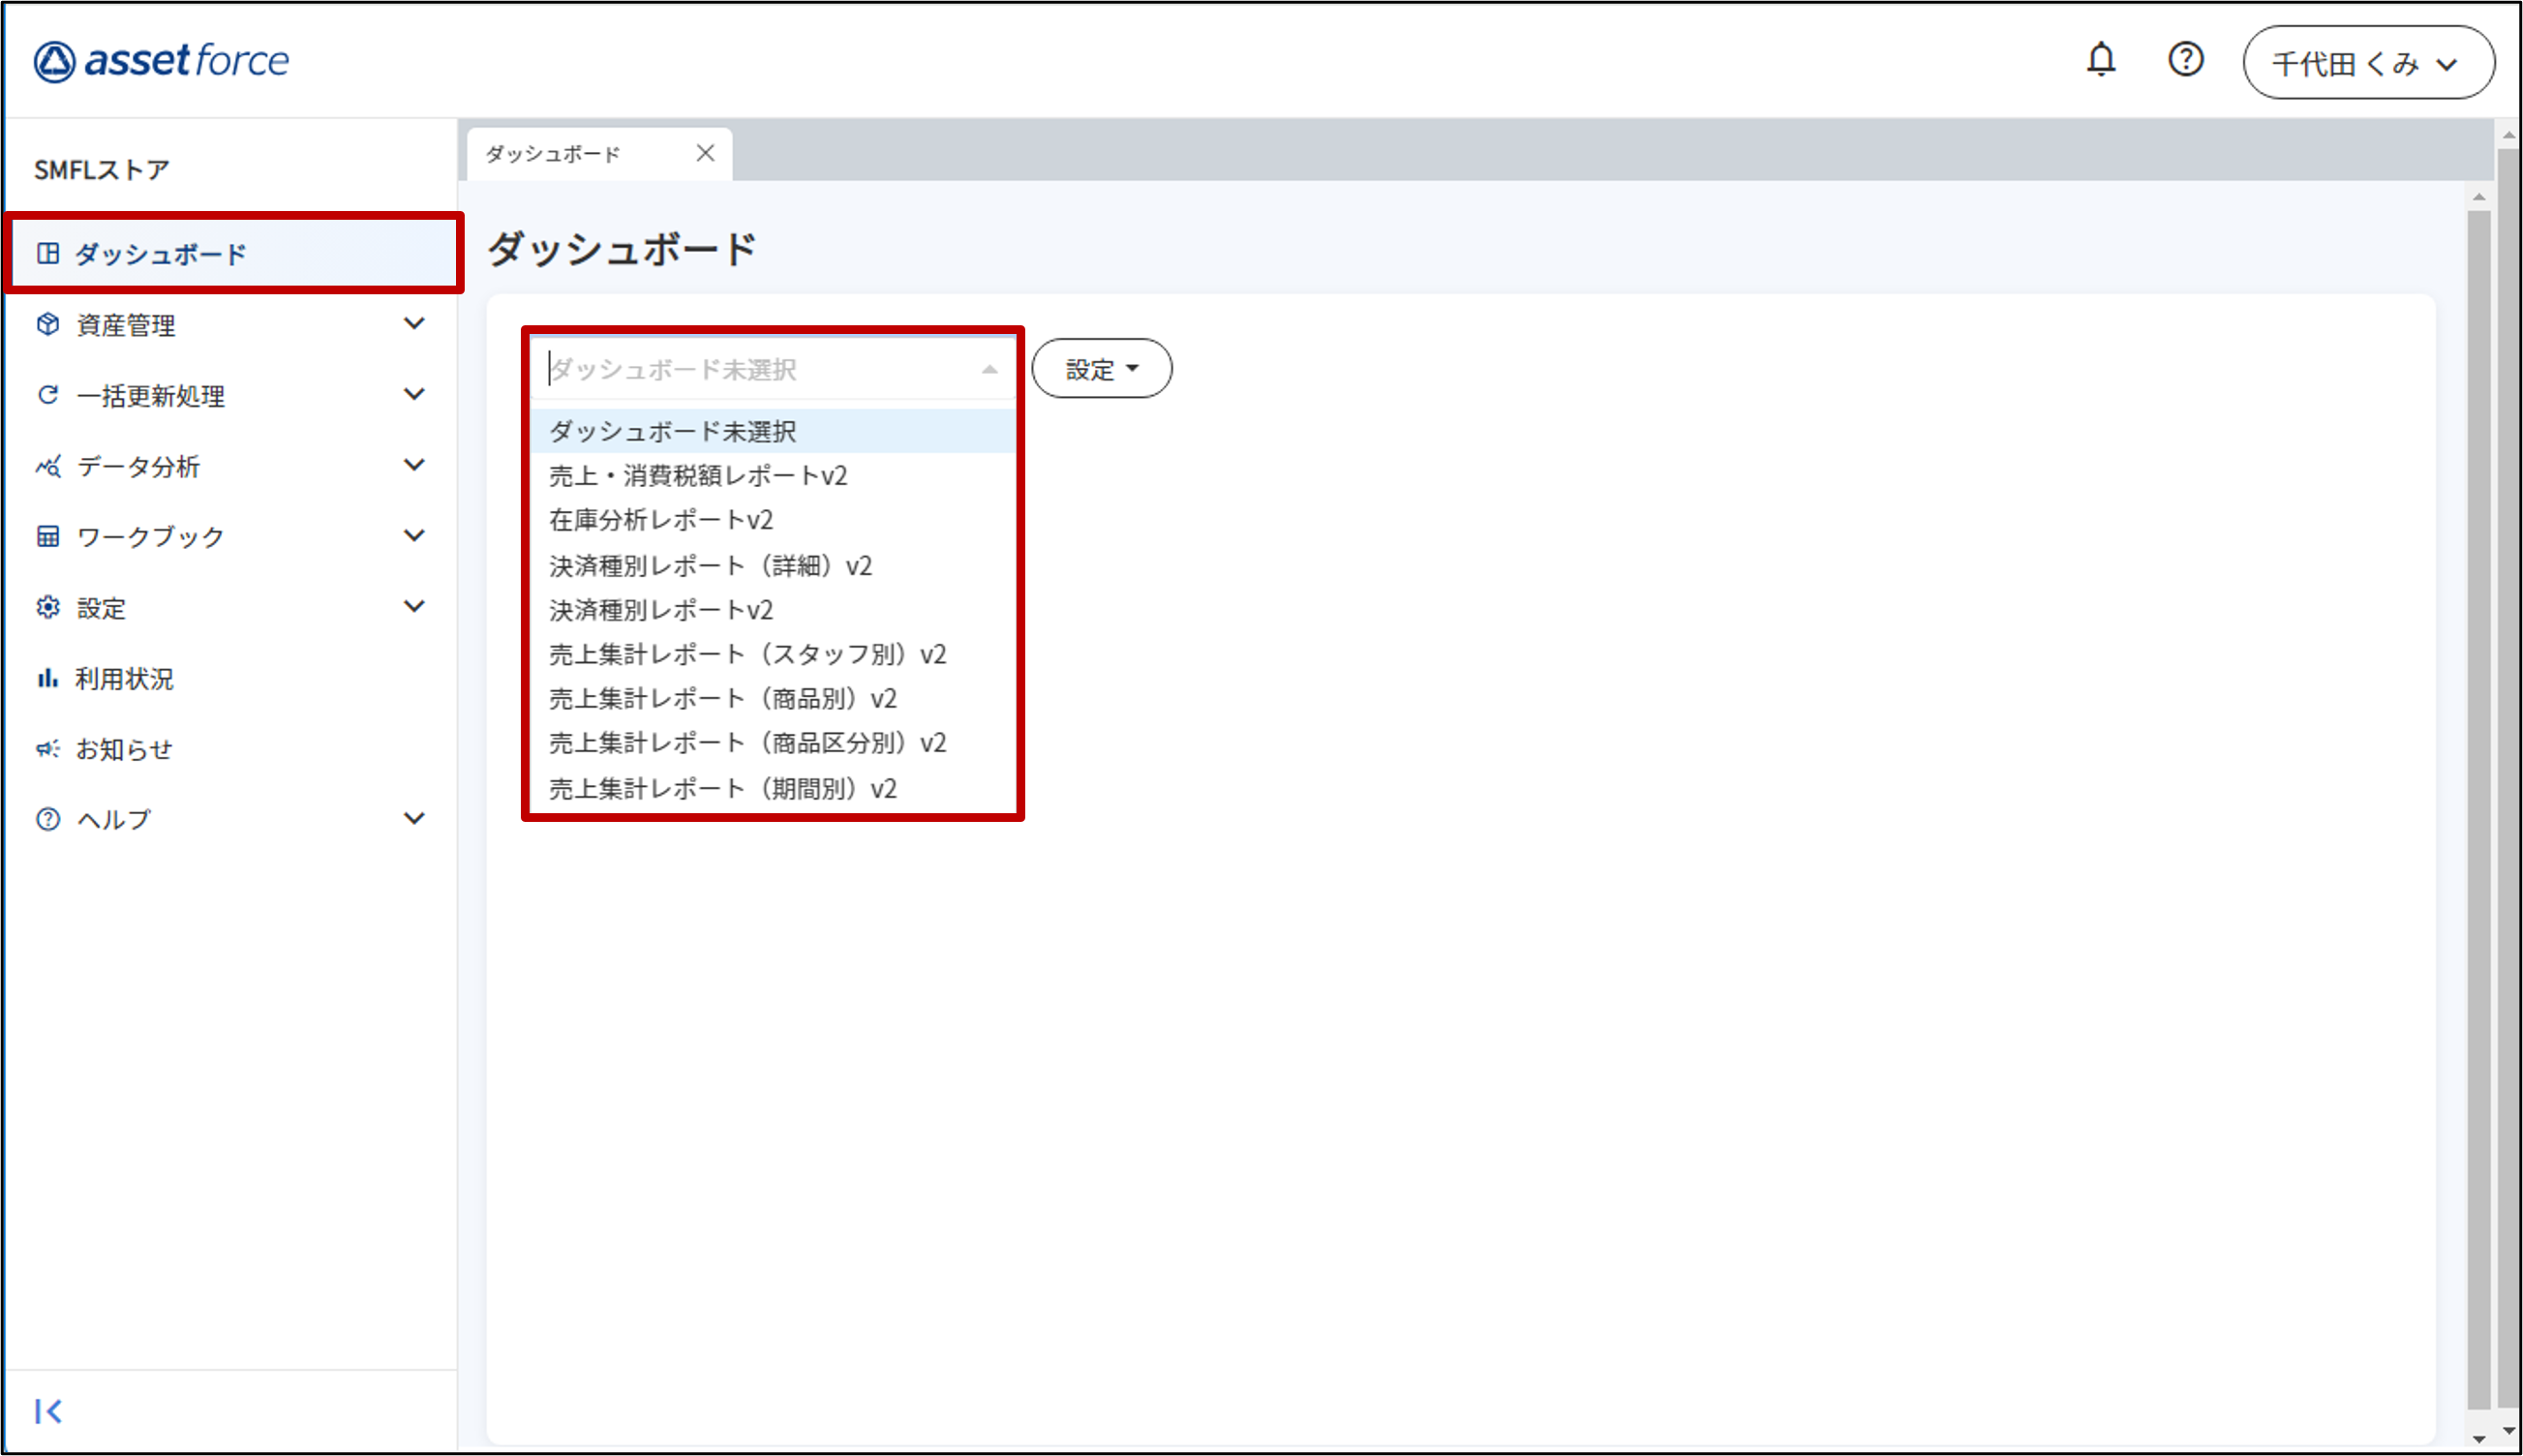Open the help question mark icon in header
This screenshot has width=2523, height=1456.
click(2185, 60)
